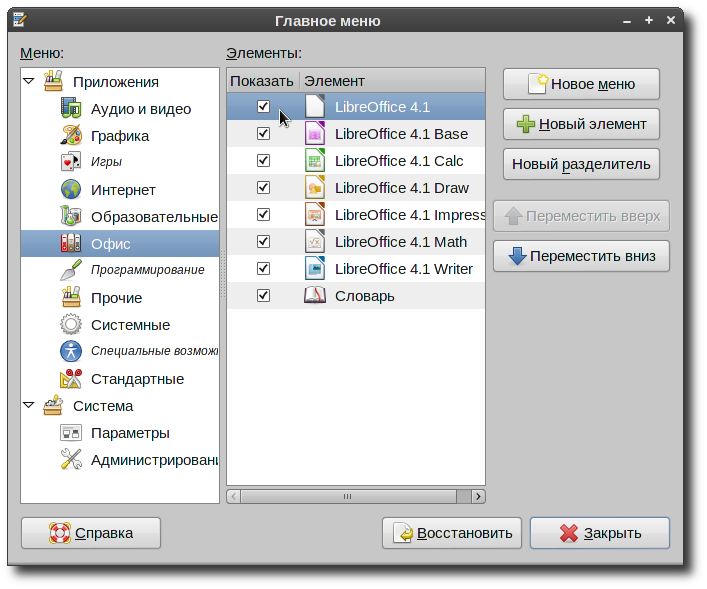Click the Игры playing cards icon
The height and width of the screenshot is (589, 707).
pyautogui.click(x=71, y=162)
